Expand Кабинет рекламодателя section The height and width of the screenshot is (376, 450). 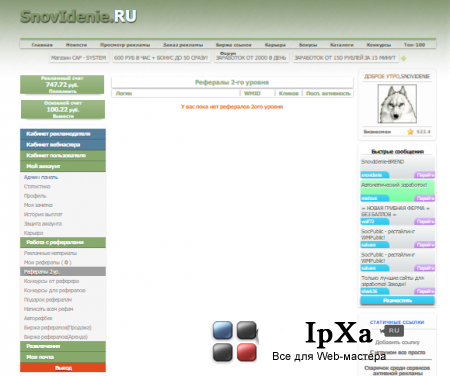point(63,134)
